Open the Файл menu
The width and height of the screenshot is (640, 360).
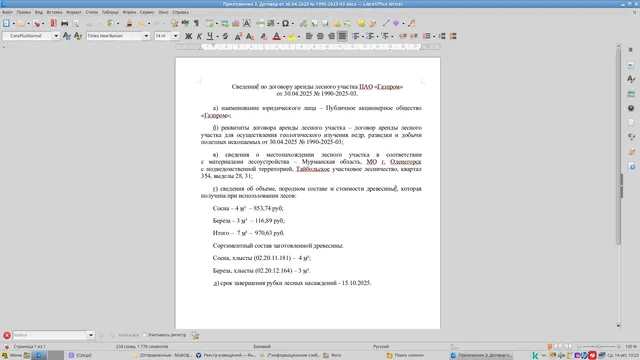7,12
